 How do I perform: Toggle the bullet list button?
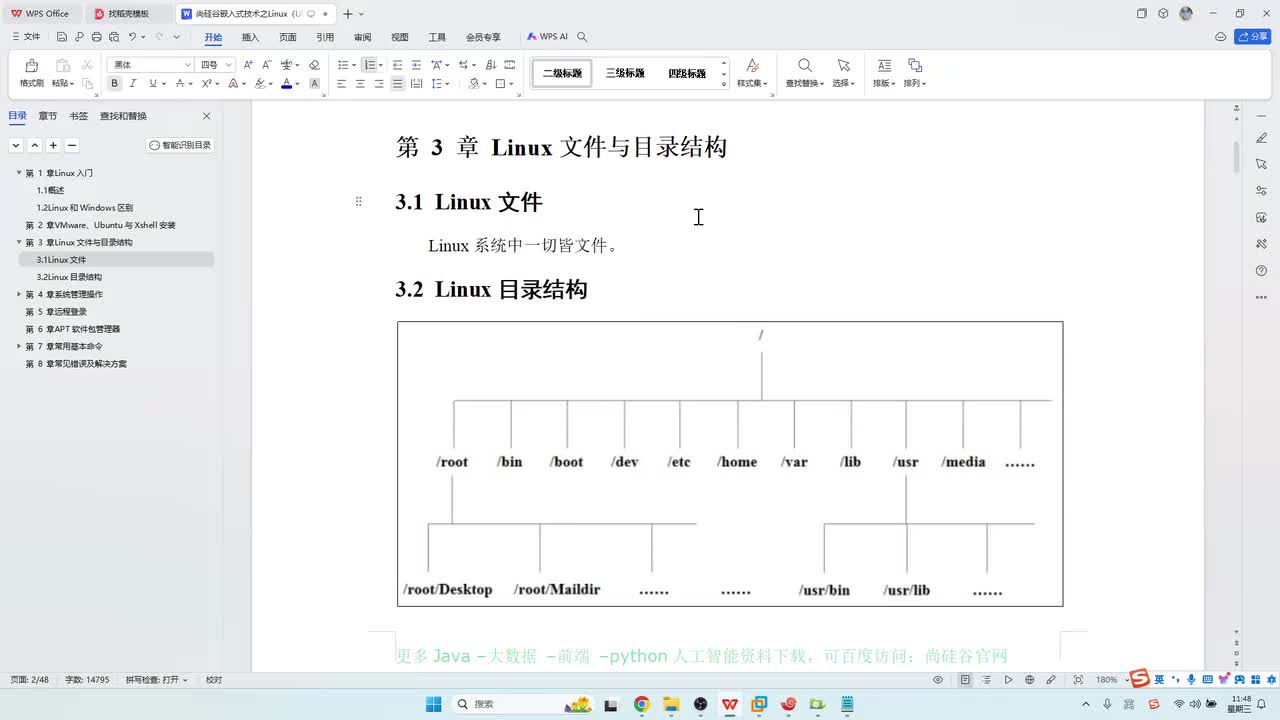click(343, 64)
